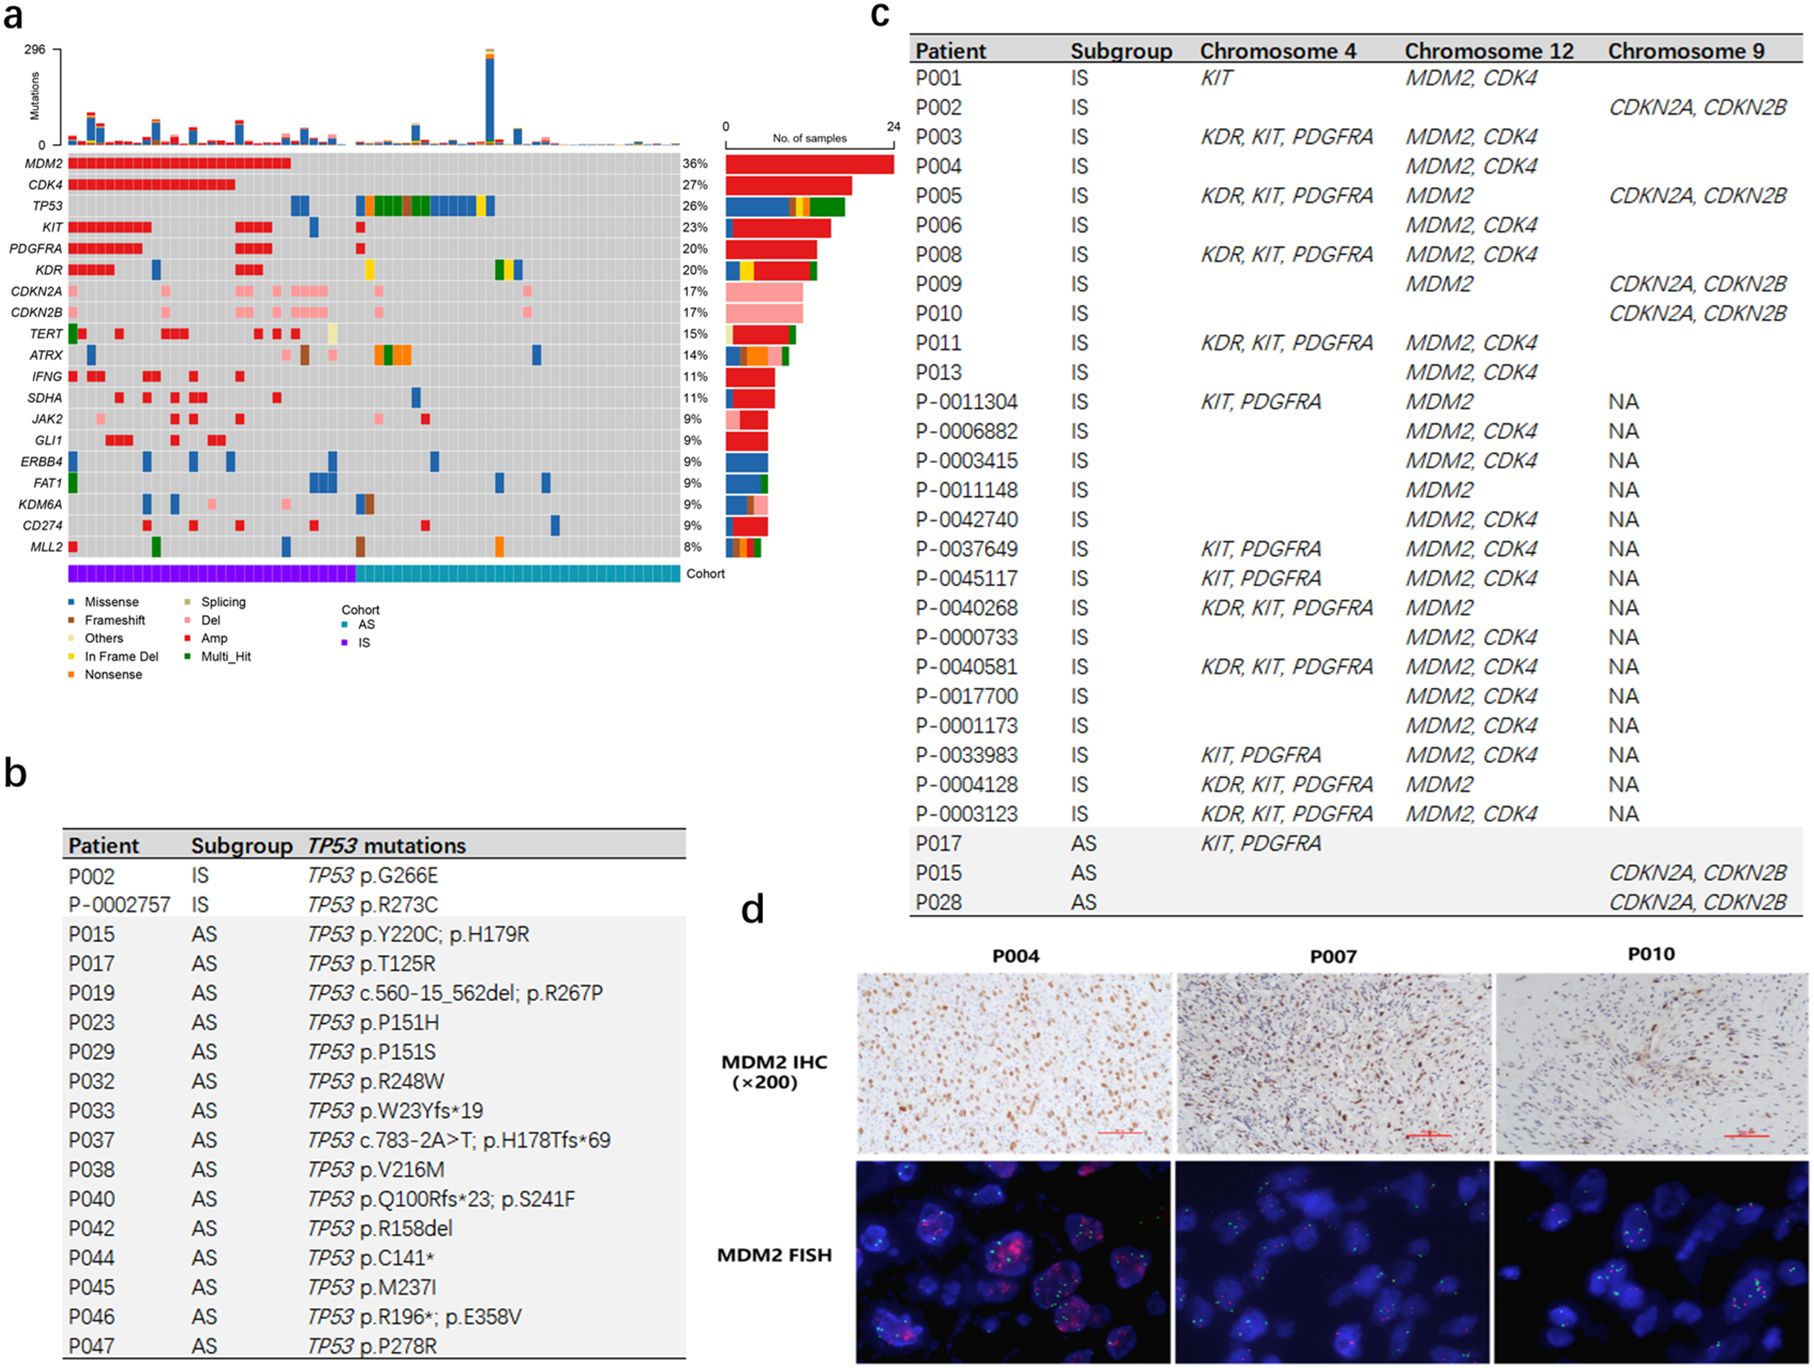Click the purple section of Cohort bar
Image resolution: width=1814 pixels, height=1368 pixels.
211,573
